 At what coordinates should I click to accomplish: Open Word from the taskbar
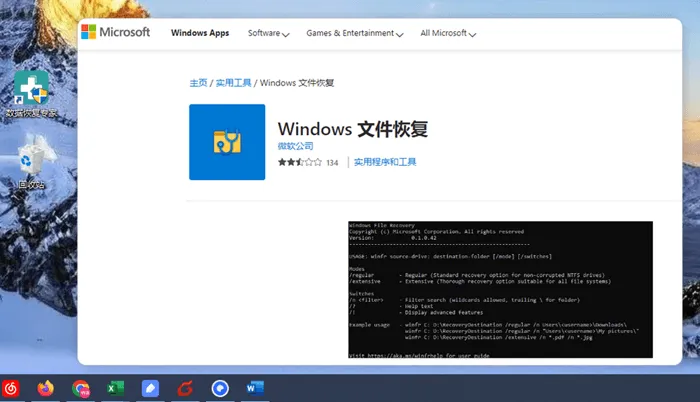[x=255, y=389]
